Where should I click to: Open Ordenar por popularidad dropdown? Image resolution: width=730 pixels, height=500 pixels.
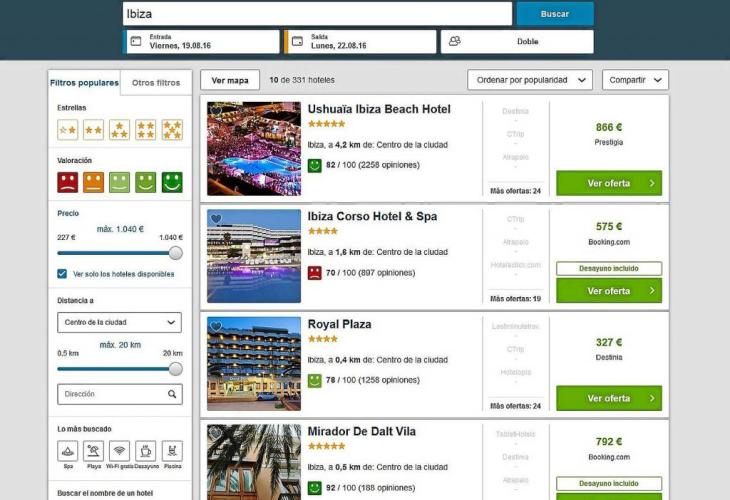pos(530,80)
